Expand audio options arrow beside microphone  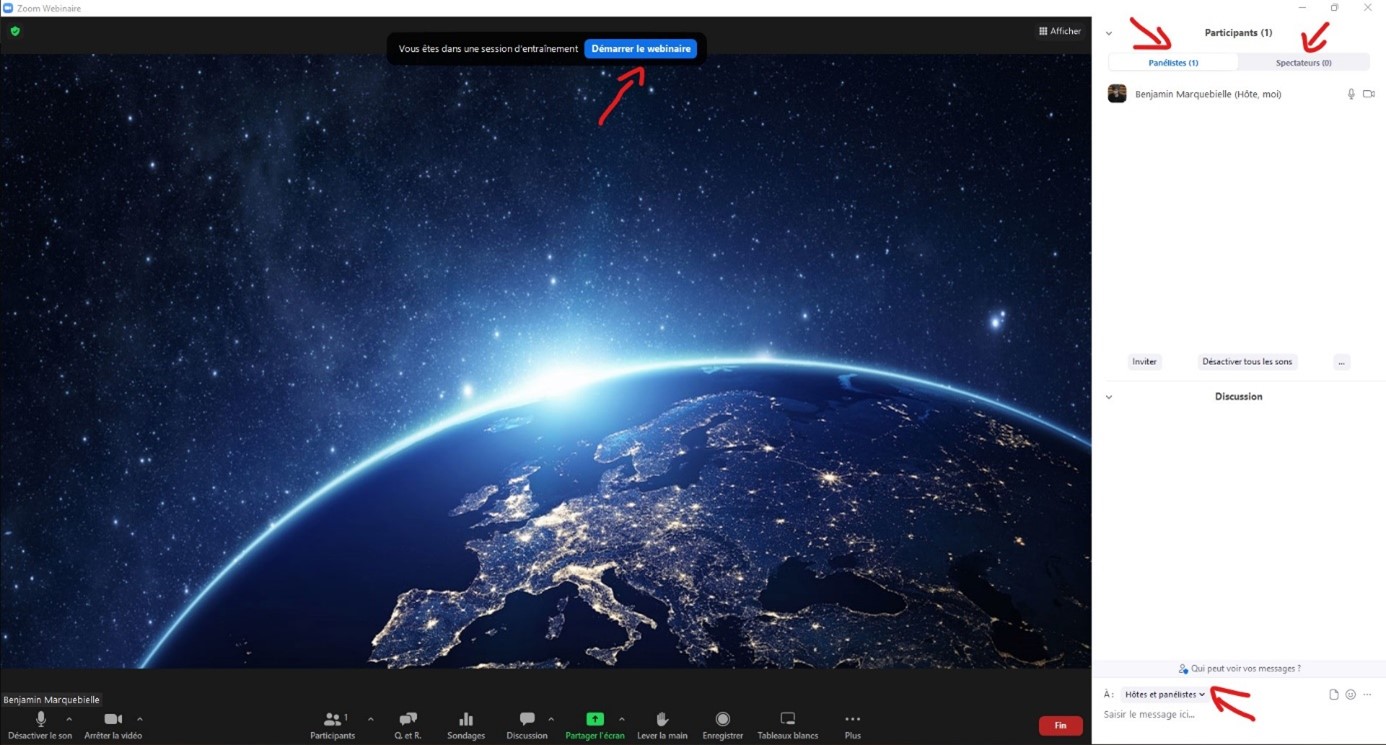(69, 719)
